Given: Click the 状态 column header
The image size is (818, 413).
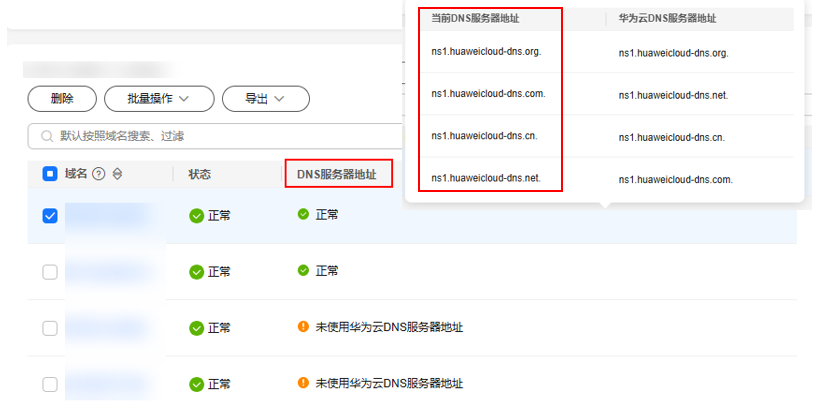Looking at the screenshot, I should pos(199,174).
